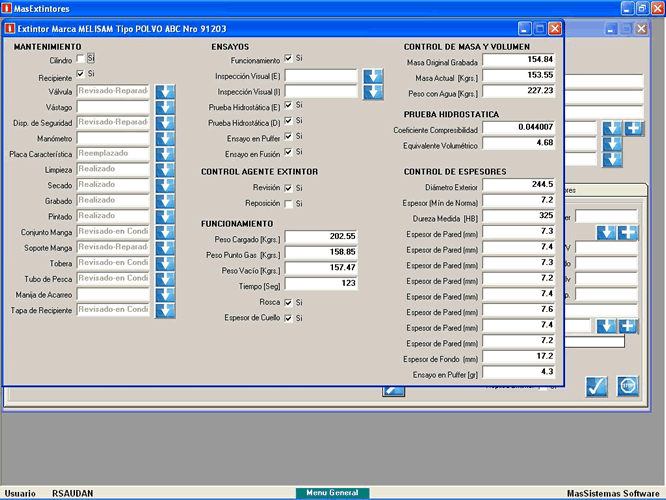Click the pencil edit icon below the dialog

pyautogui.click(x=392, y=391)
